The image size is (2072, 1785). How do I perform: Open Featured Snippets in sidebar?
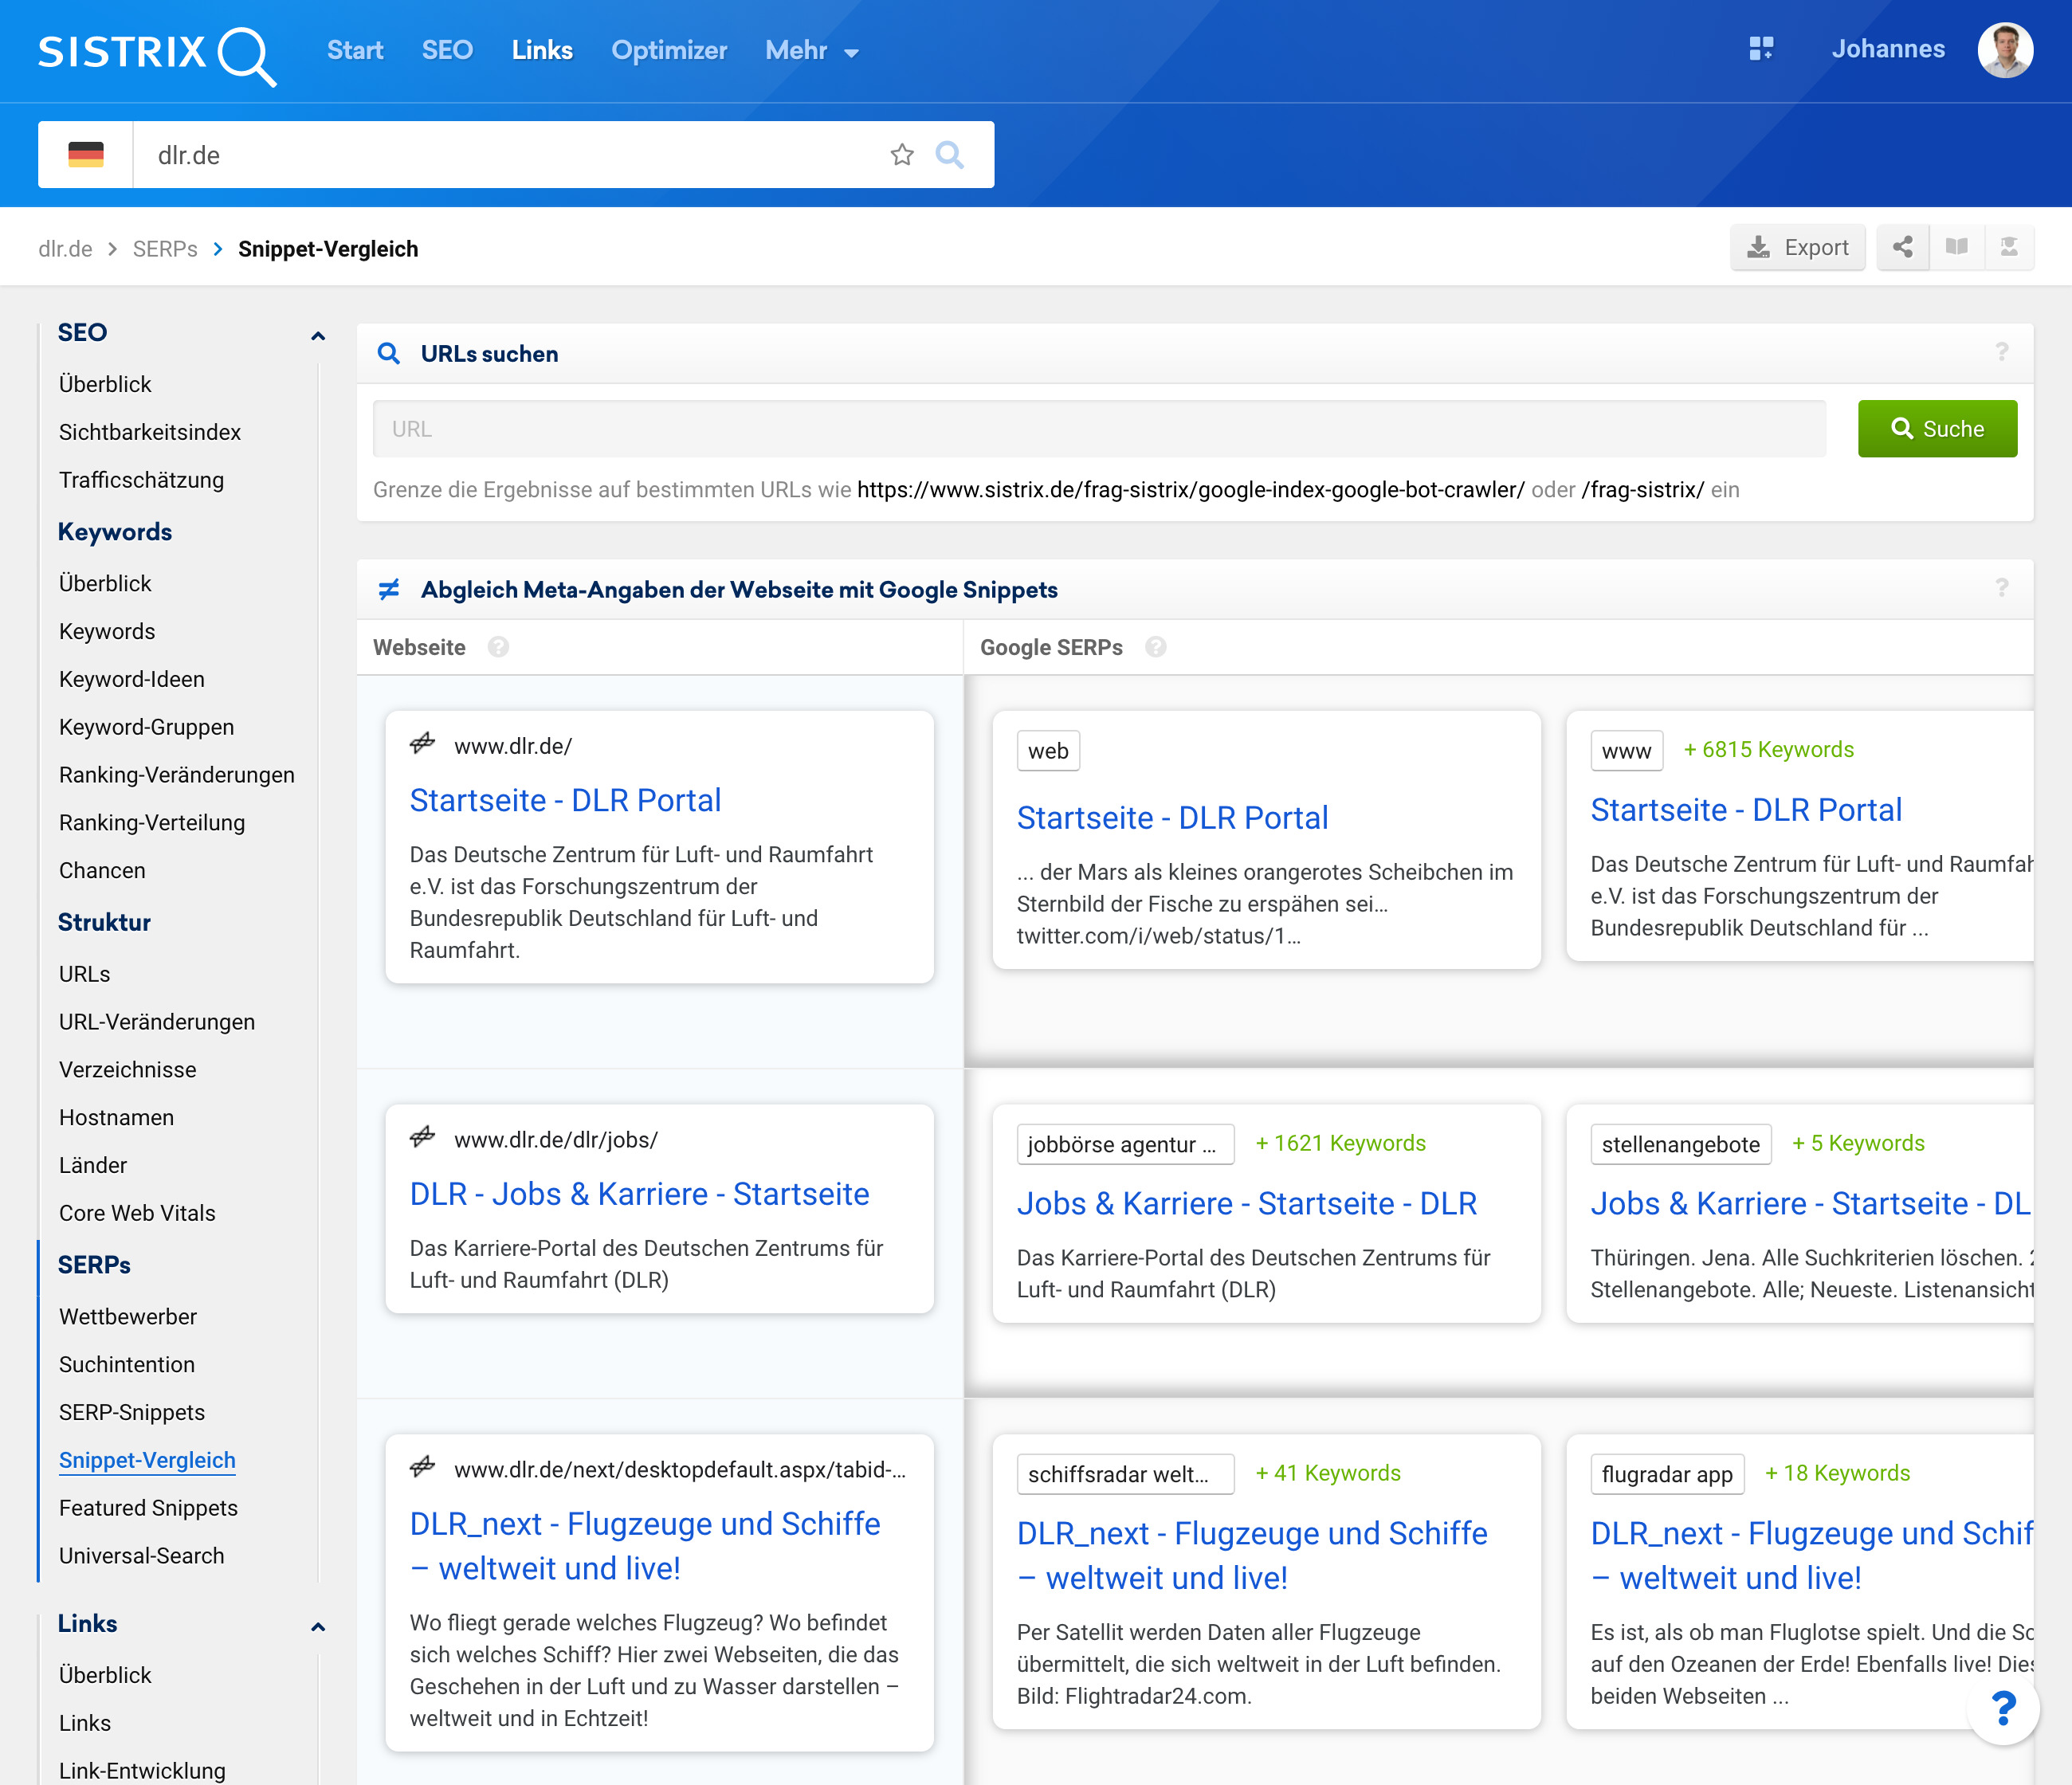pos(148,1507)
